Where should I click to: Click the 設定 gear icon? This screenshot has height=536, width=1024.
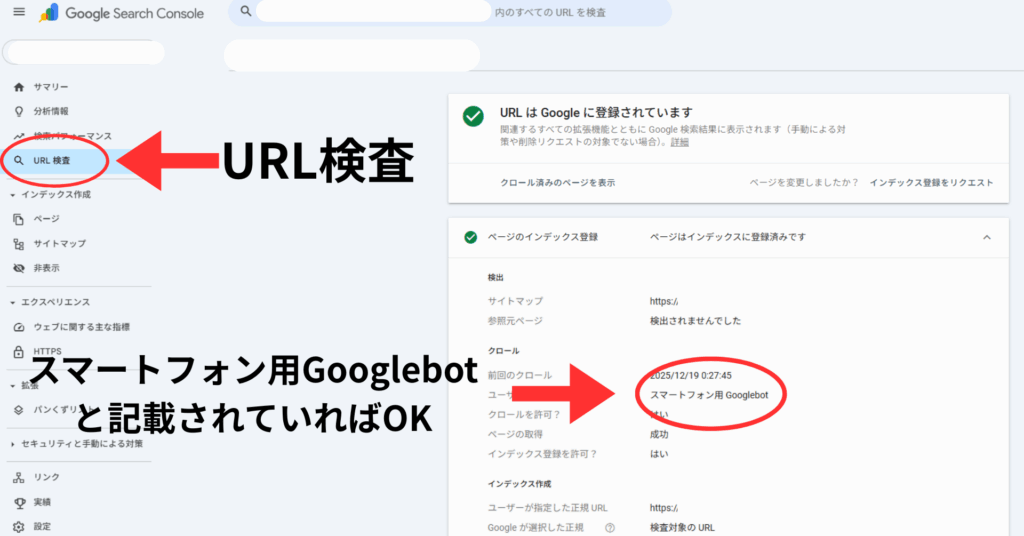click(19, 527)
